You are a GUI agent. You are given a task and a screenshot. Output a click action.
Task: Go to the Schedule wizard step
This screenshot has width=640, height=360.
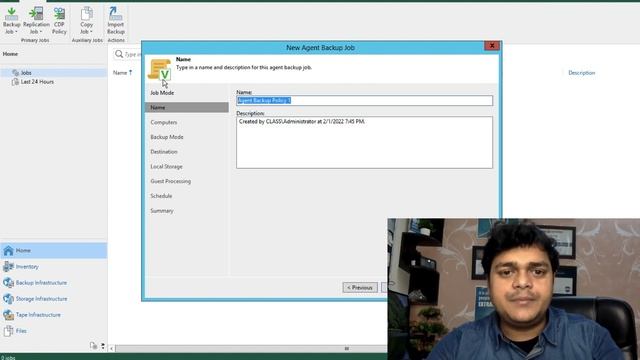(161, 196)
